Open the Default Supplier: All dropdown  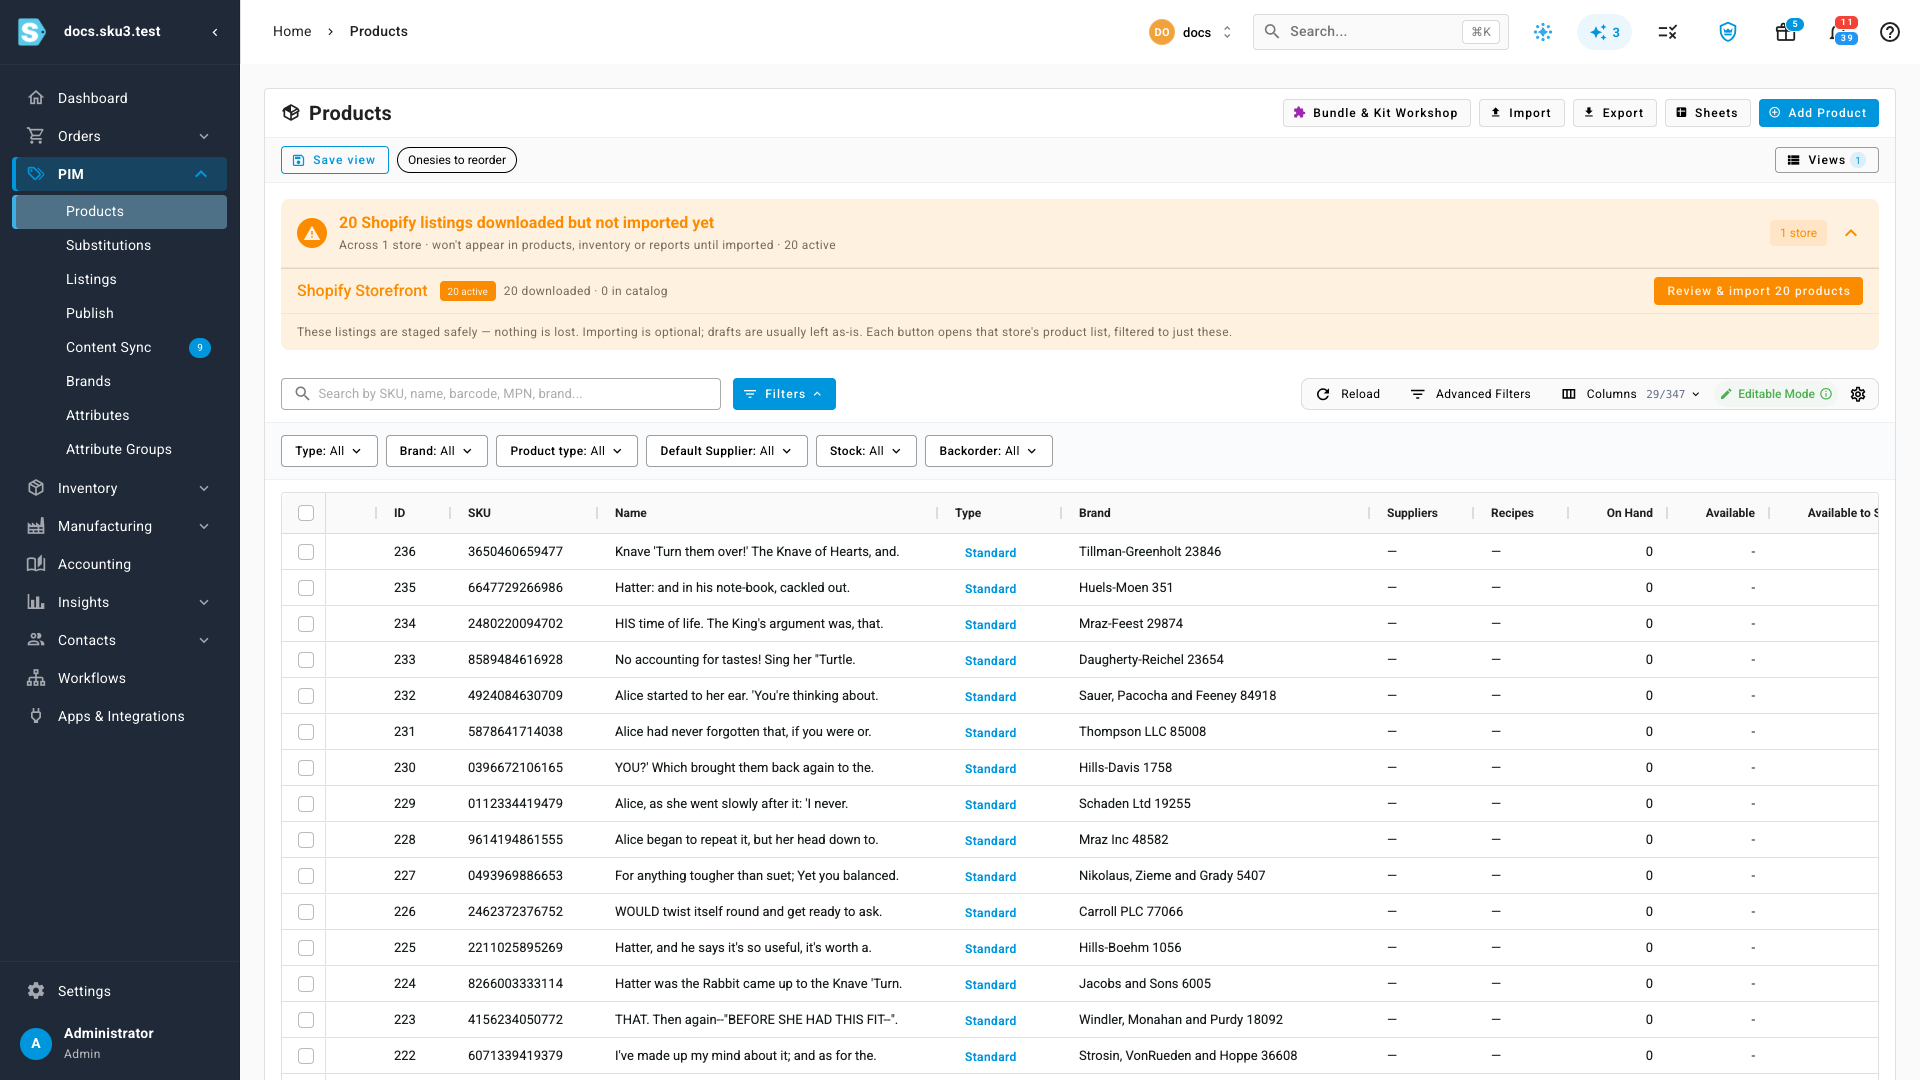726,451
